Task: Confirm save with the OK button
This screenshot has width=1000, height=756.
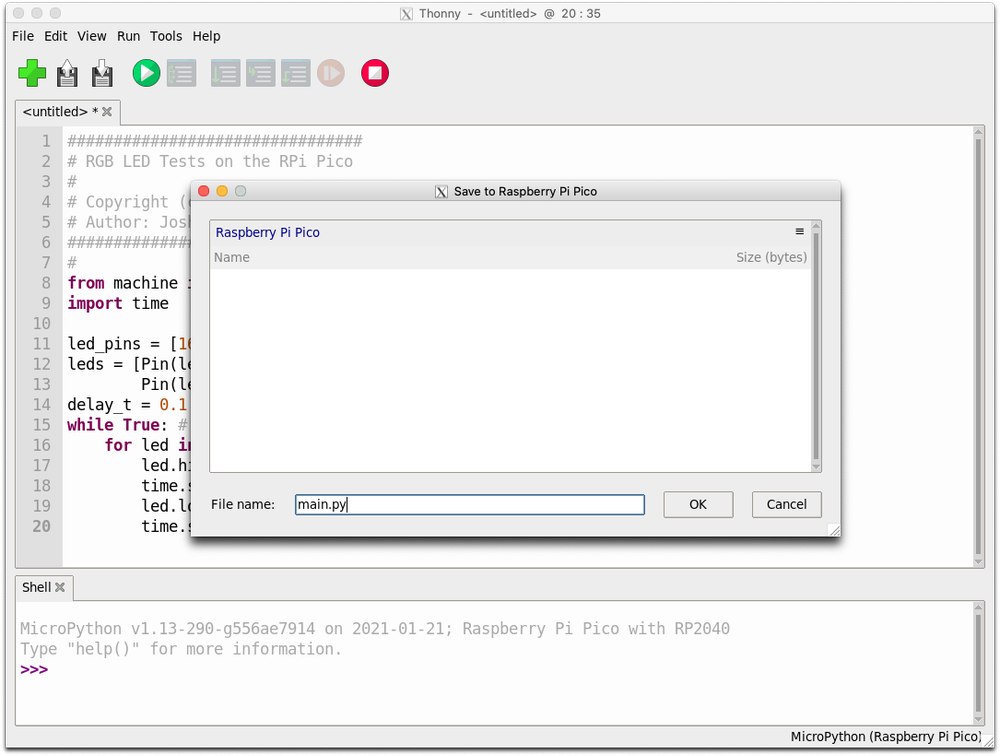Action: coord(698,505)
